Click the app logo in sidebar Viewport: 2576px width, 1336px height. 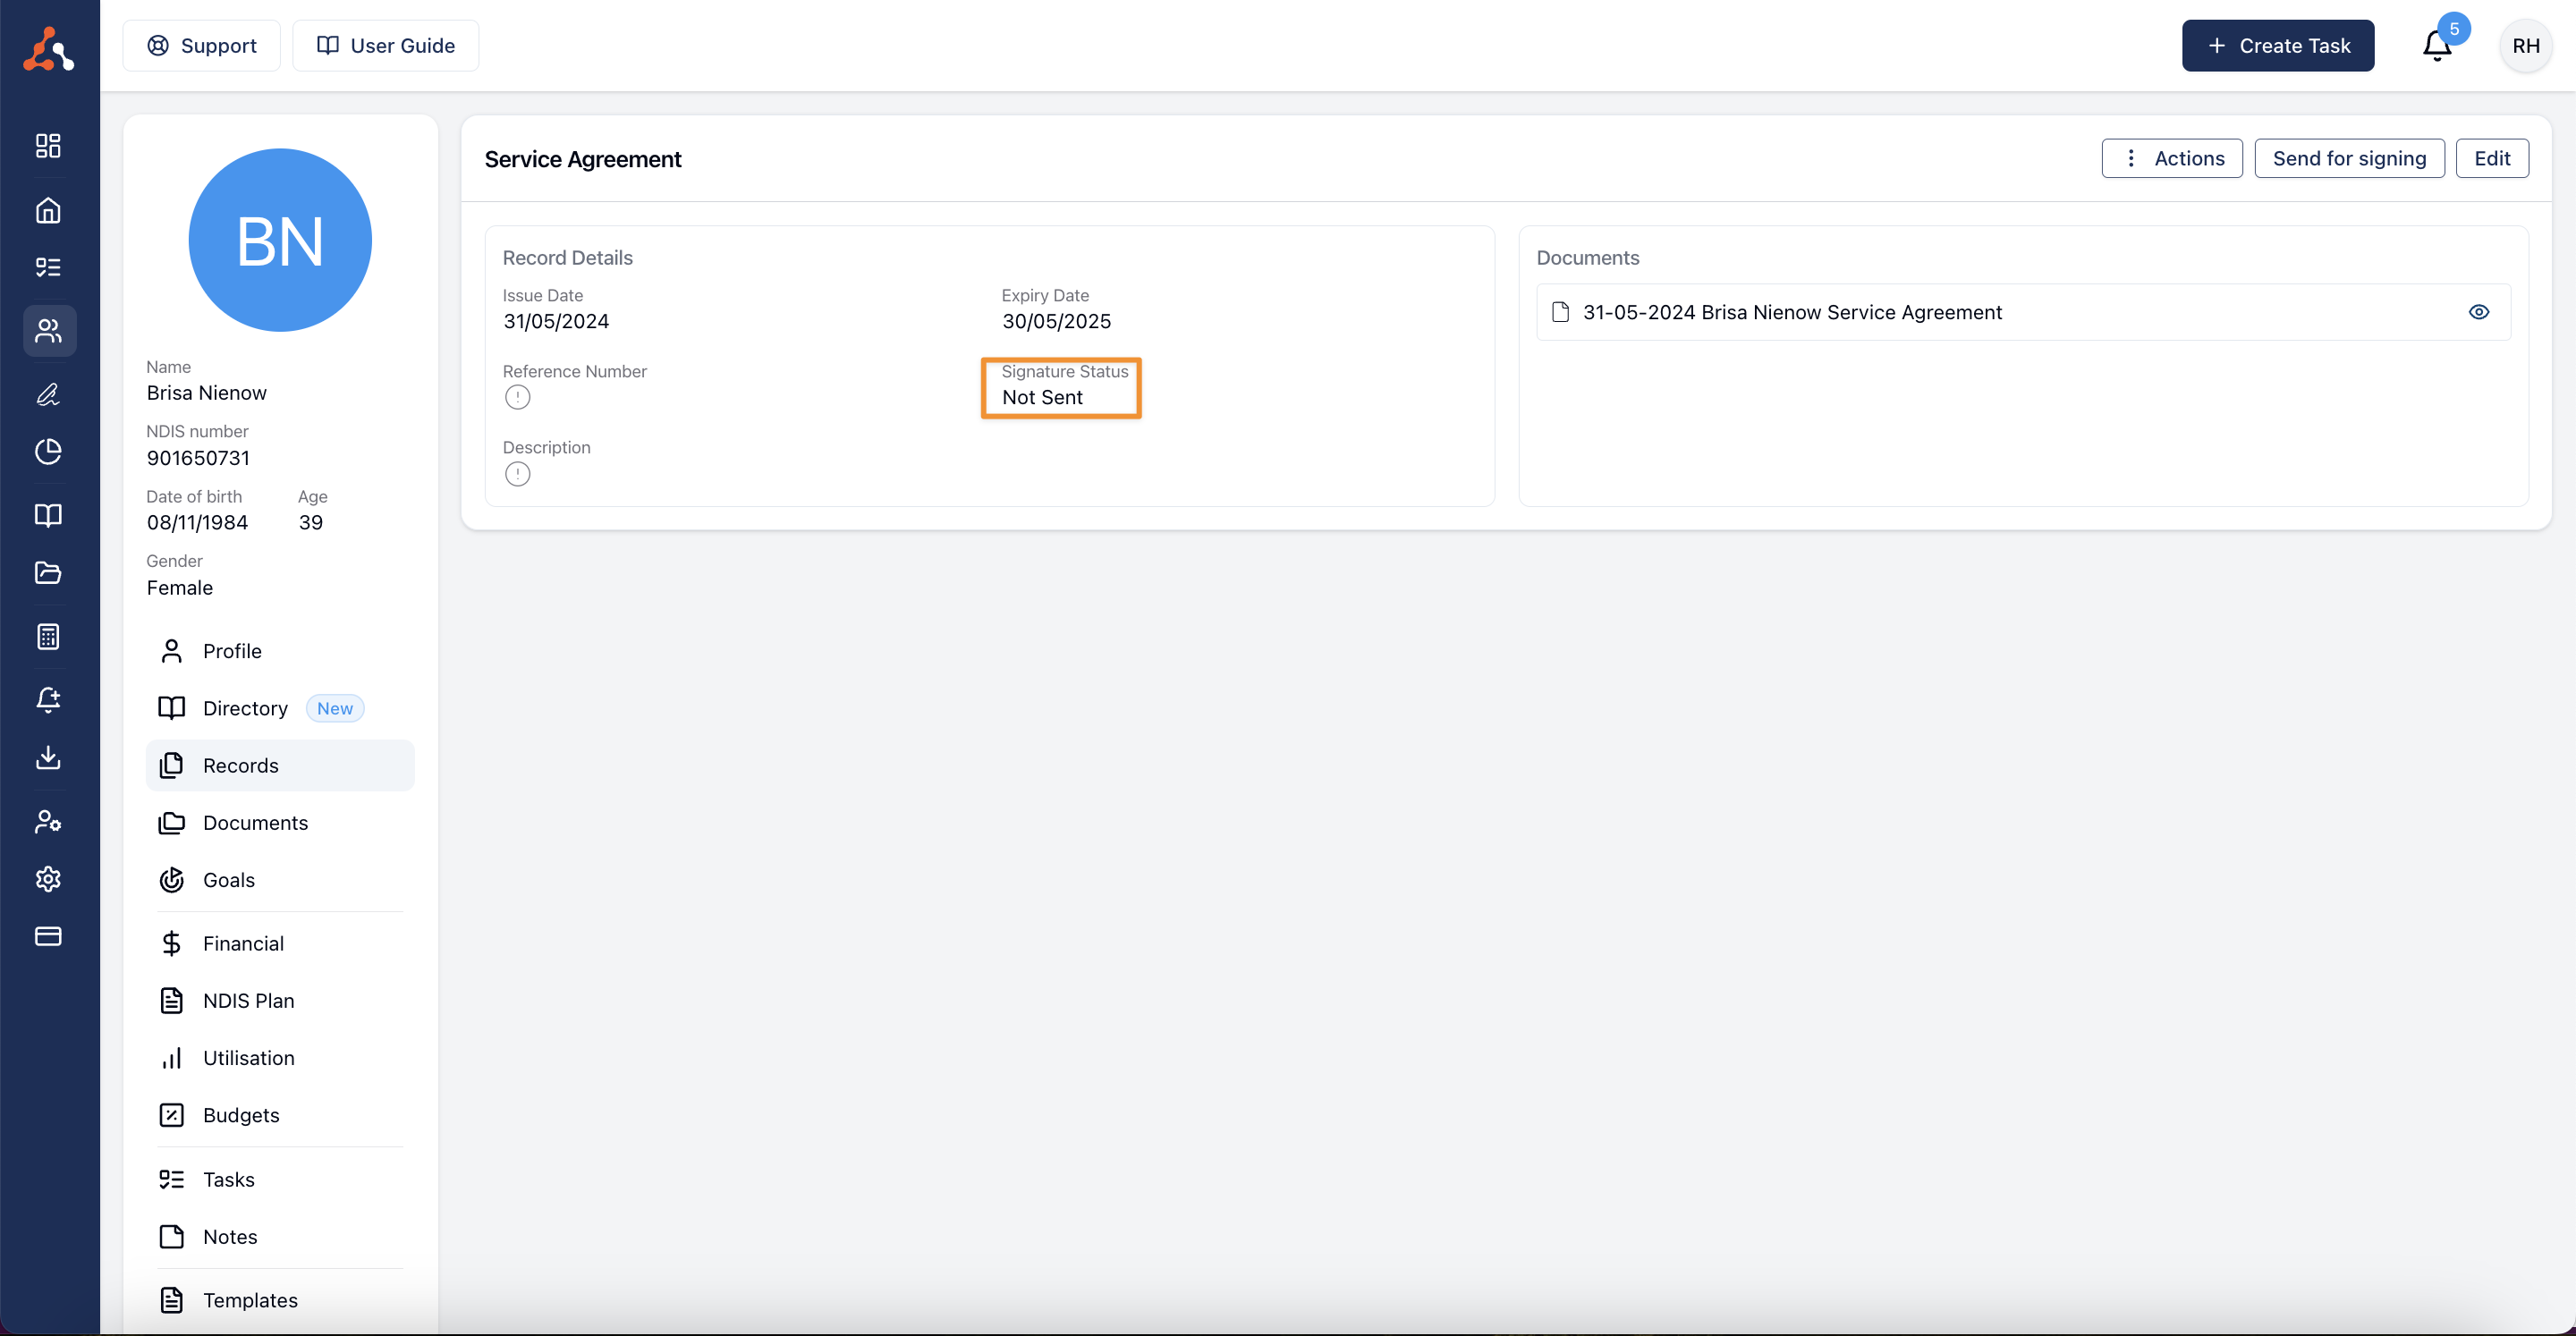pos(48,48)
